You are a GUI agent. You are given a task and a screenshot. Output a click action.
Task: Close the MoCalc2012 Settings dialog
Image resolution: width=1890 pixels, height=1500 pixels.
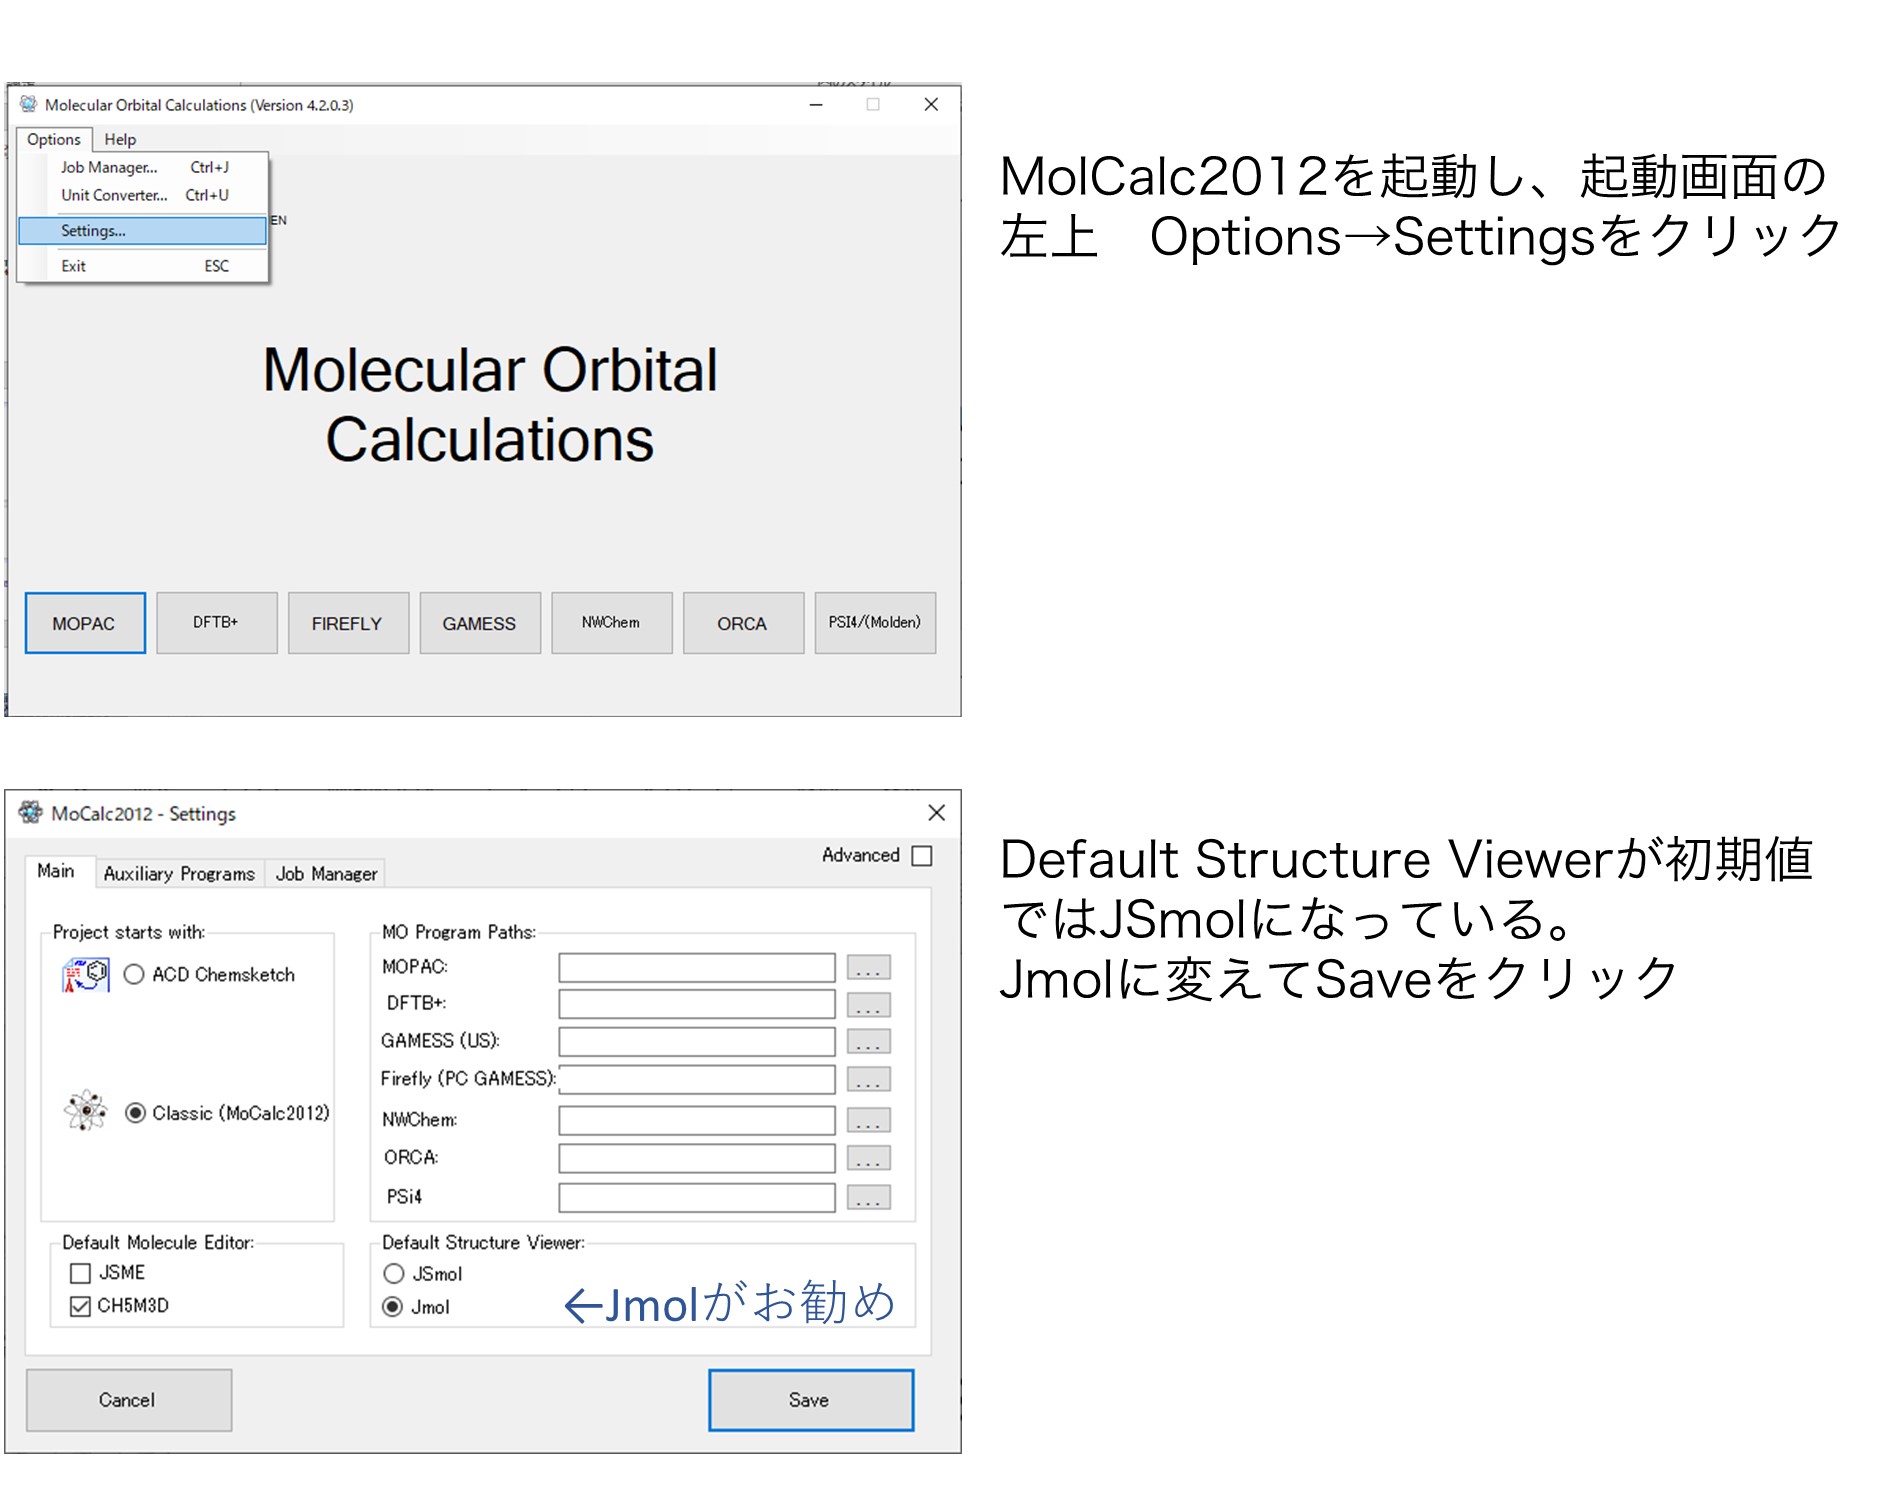(x=936, y=813)
